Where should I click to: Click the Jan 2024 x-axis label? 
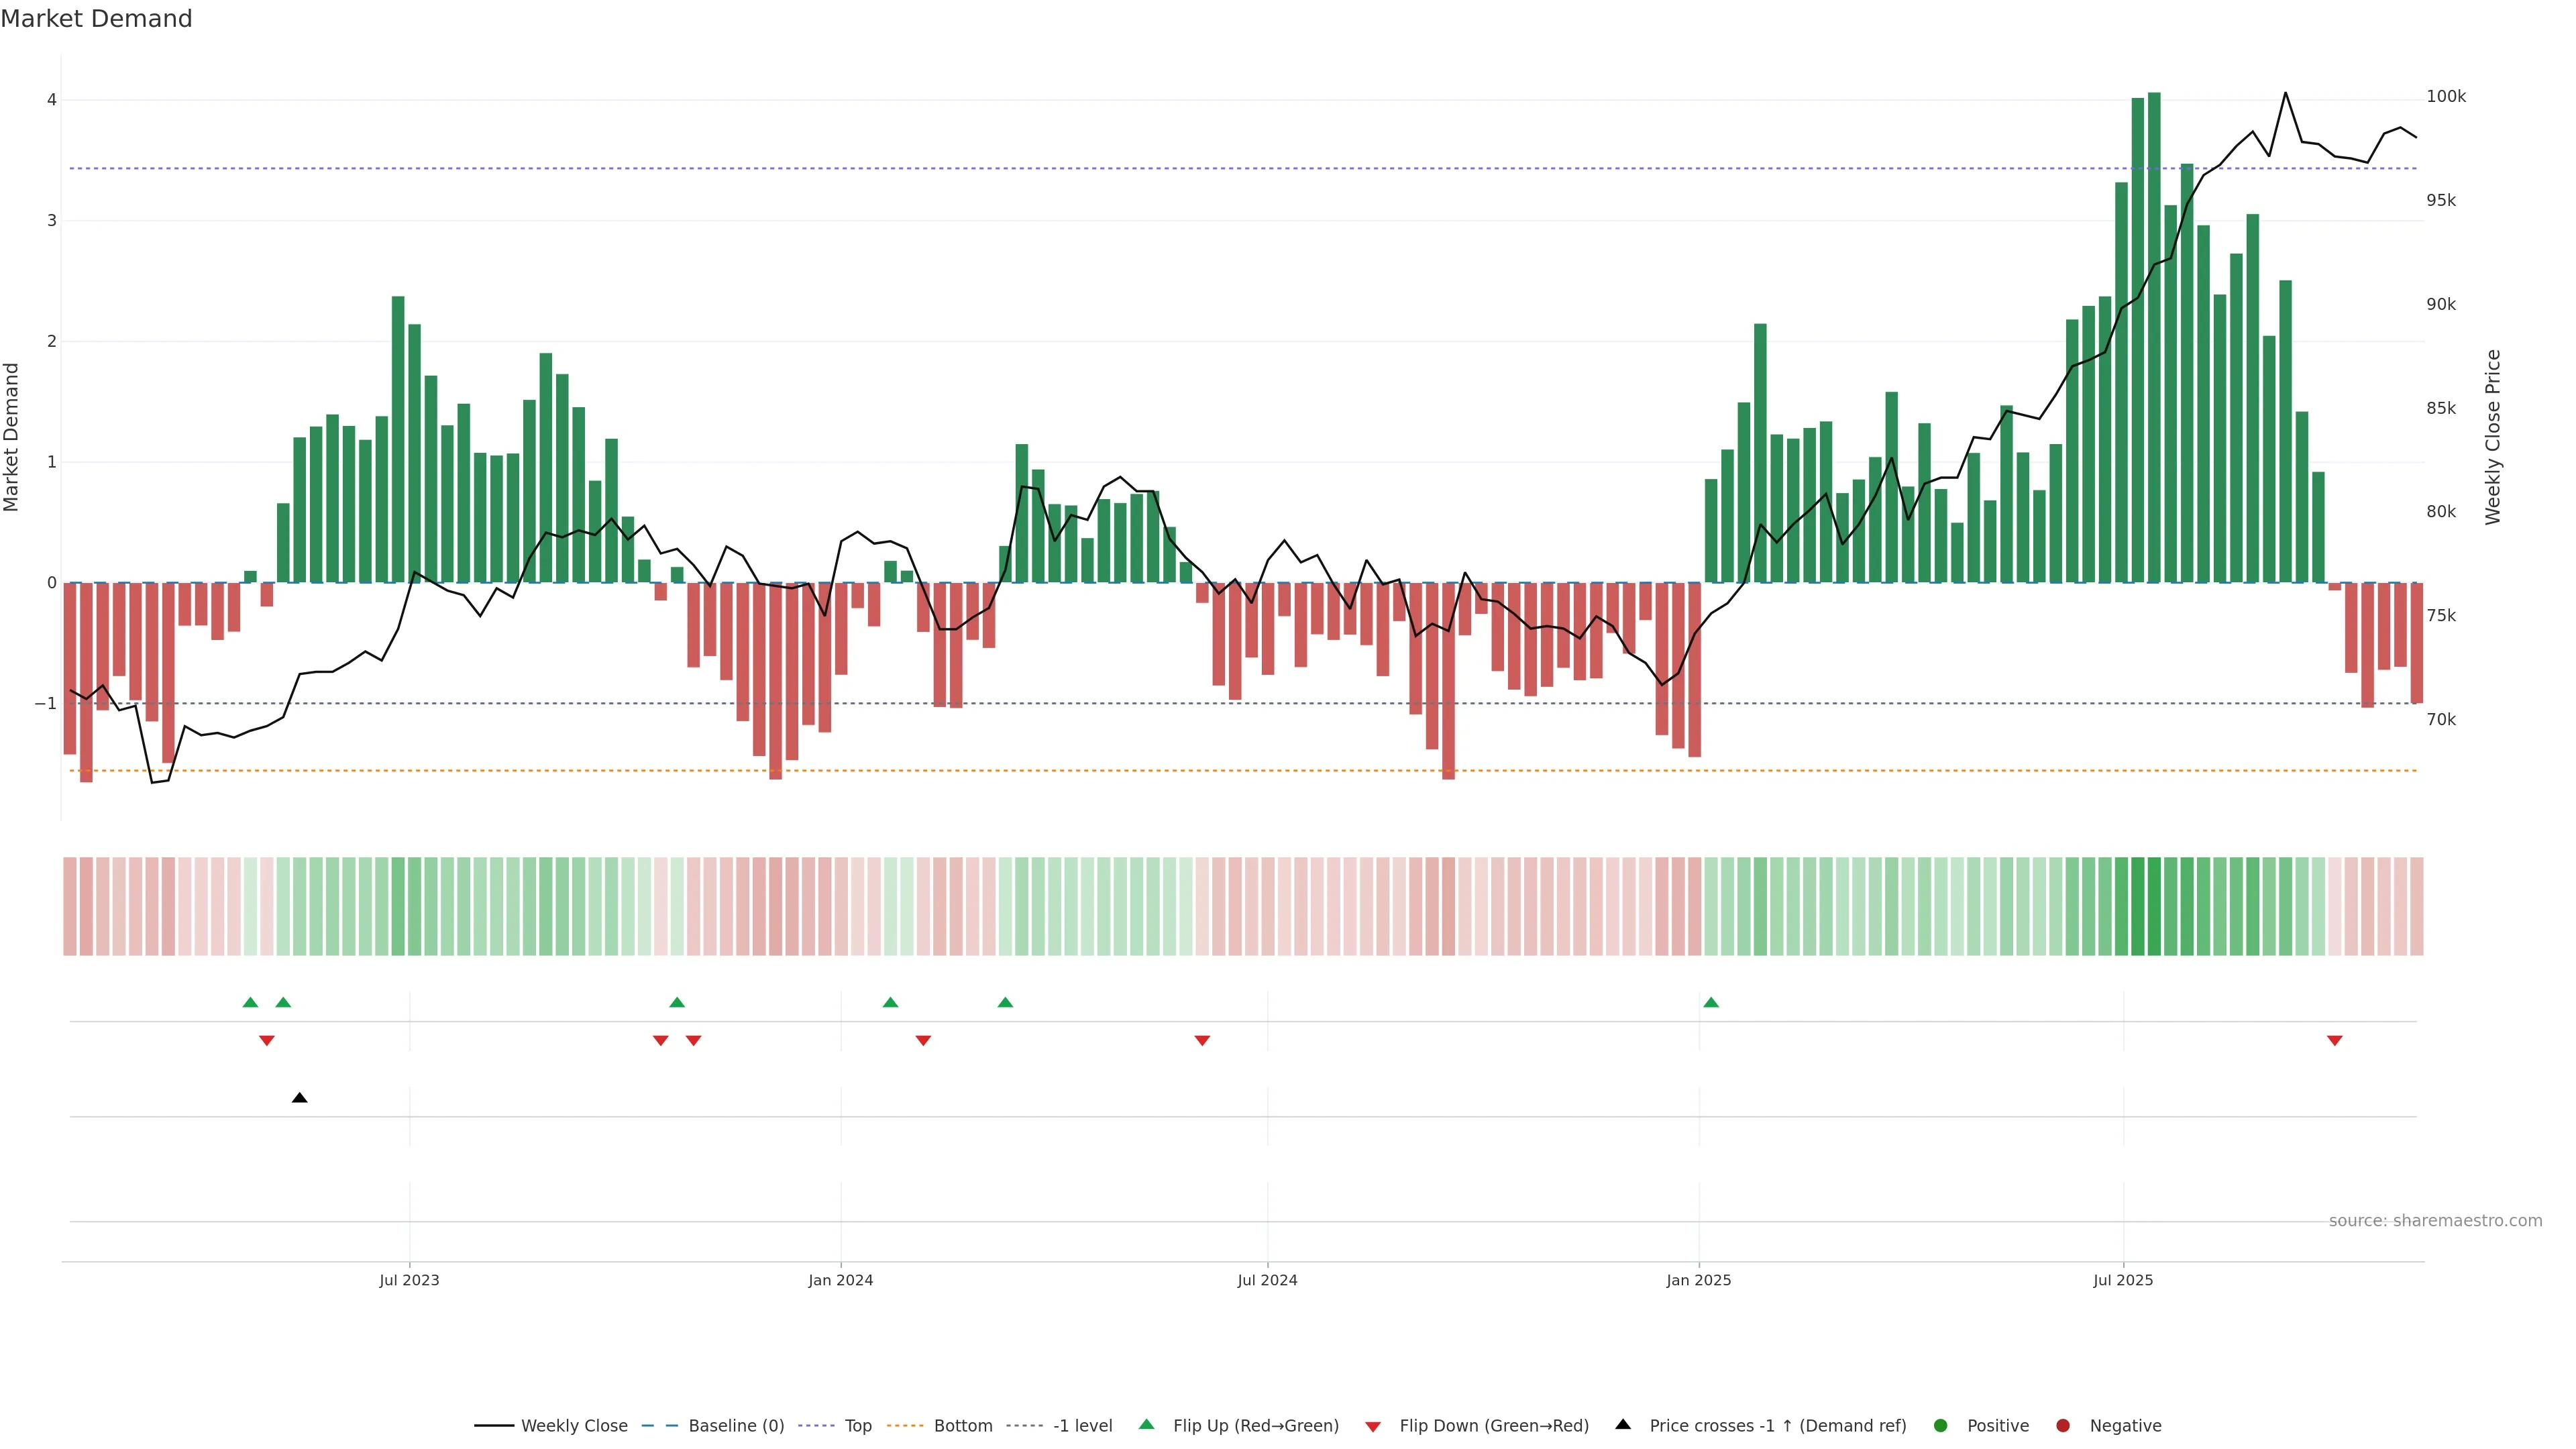click(840, 1280)
